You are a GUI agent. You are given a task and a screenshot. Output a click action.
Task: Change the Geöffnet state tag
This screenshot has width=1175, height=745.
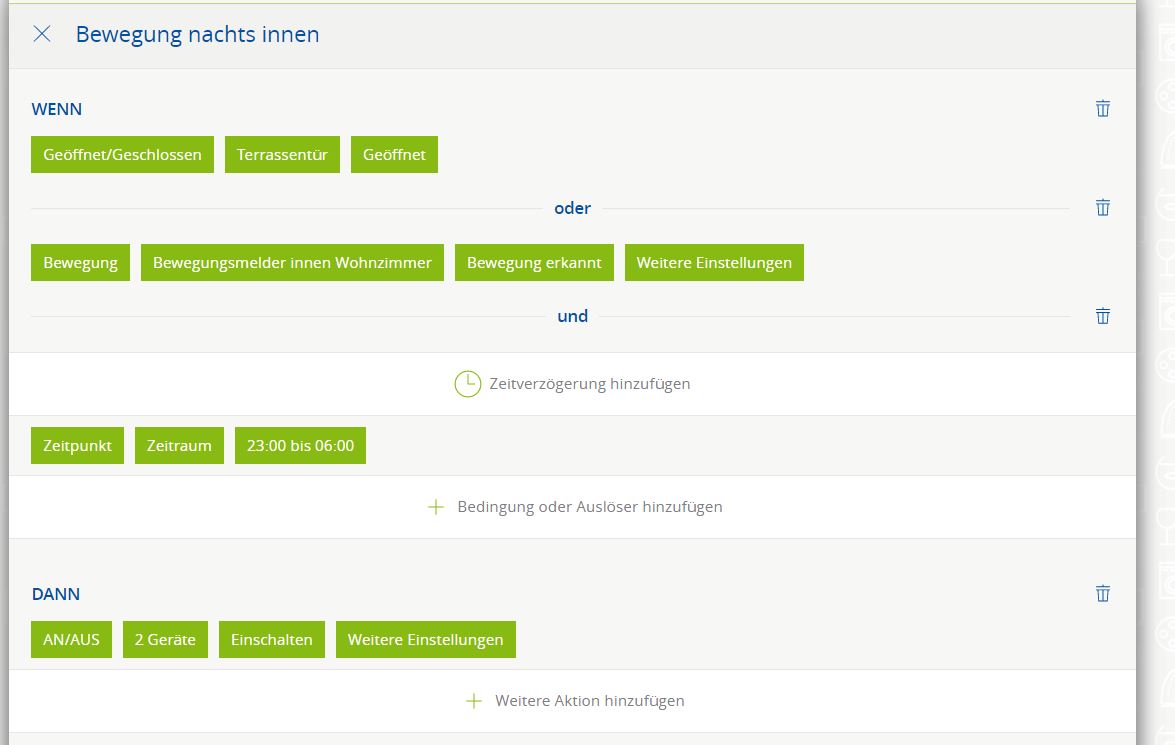394,154
